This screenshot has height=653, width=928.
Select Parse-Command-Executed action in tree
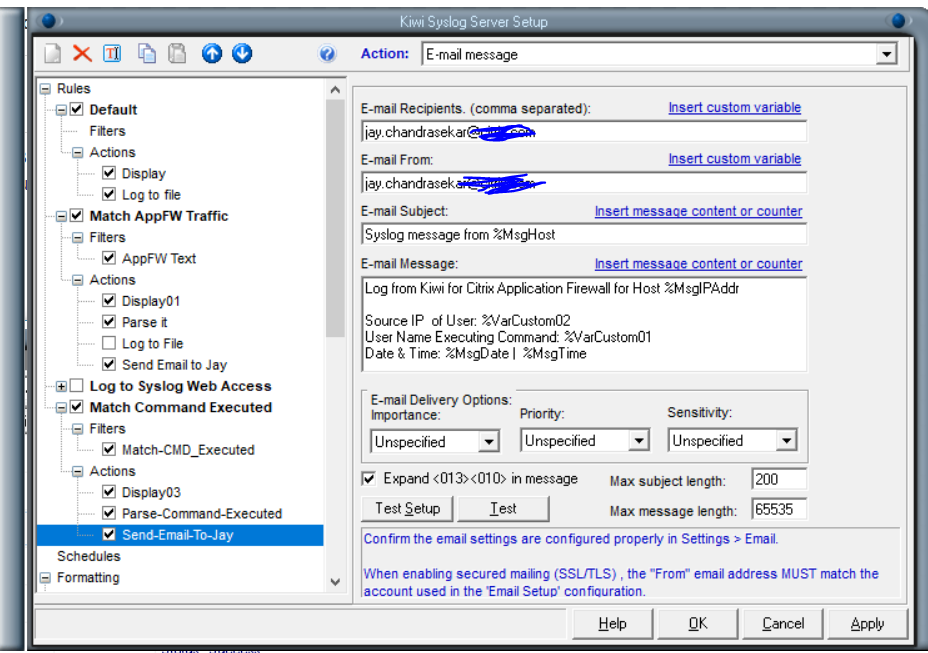tap(202, 514)
